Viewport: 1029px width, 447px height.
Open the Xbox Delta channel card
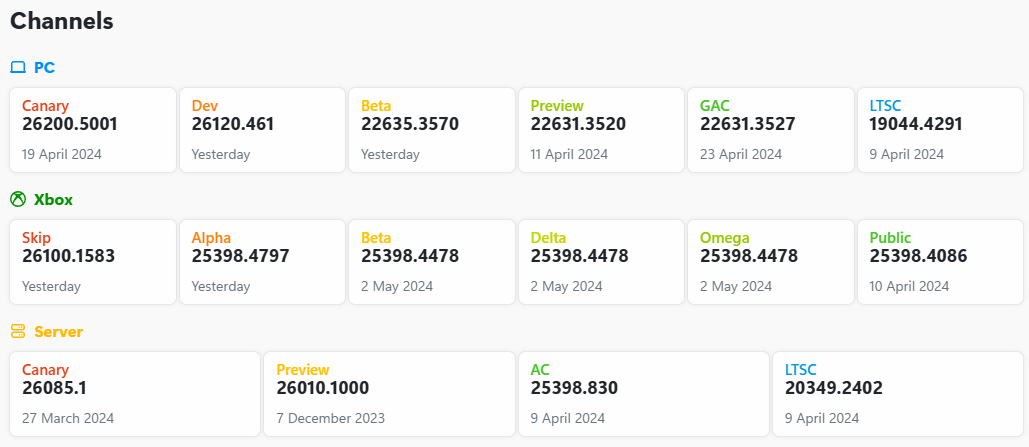coord(601,262)
